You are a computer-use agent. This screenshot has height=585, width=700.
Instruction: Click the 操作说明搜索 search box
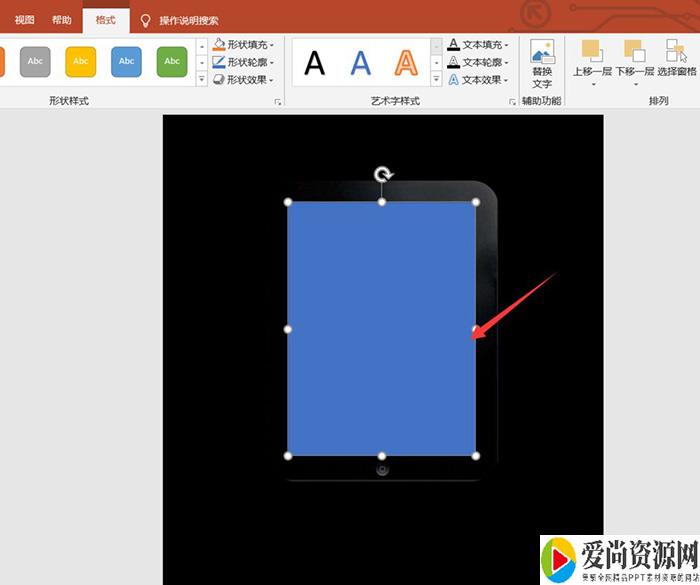(188, 20)
